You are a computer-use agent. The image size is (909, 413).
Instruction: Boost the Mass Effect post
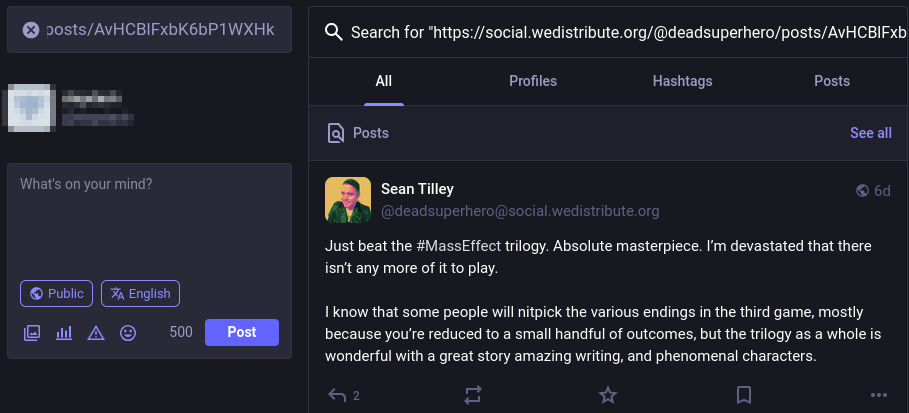click(x=473, y=396)
